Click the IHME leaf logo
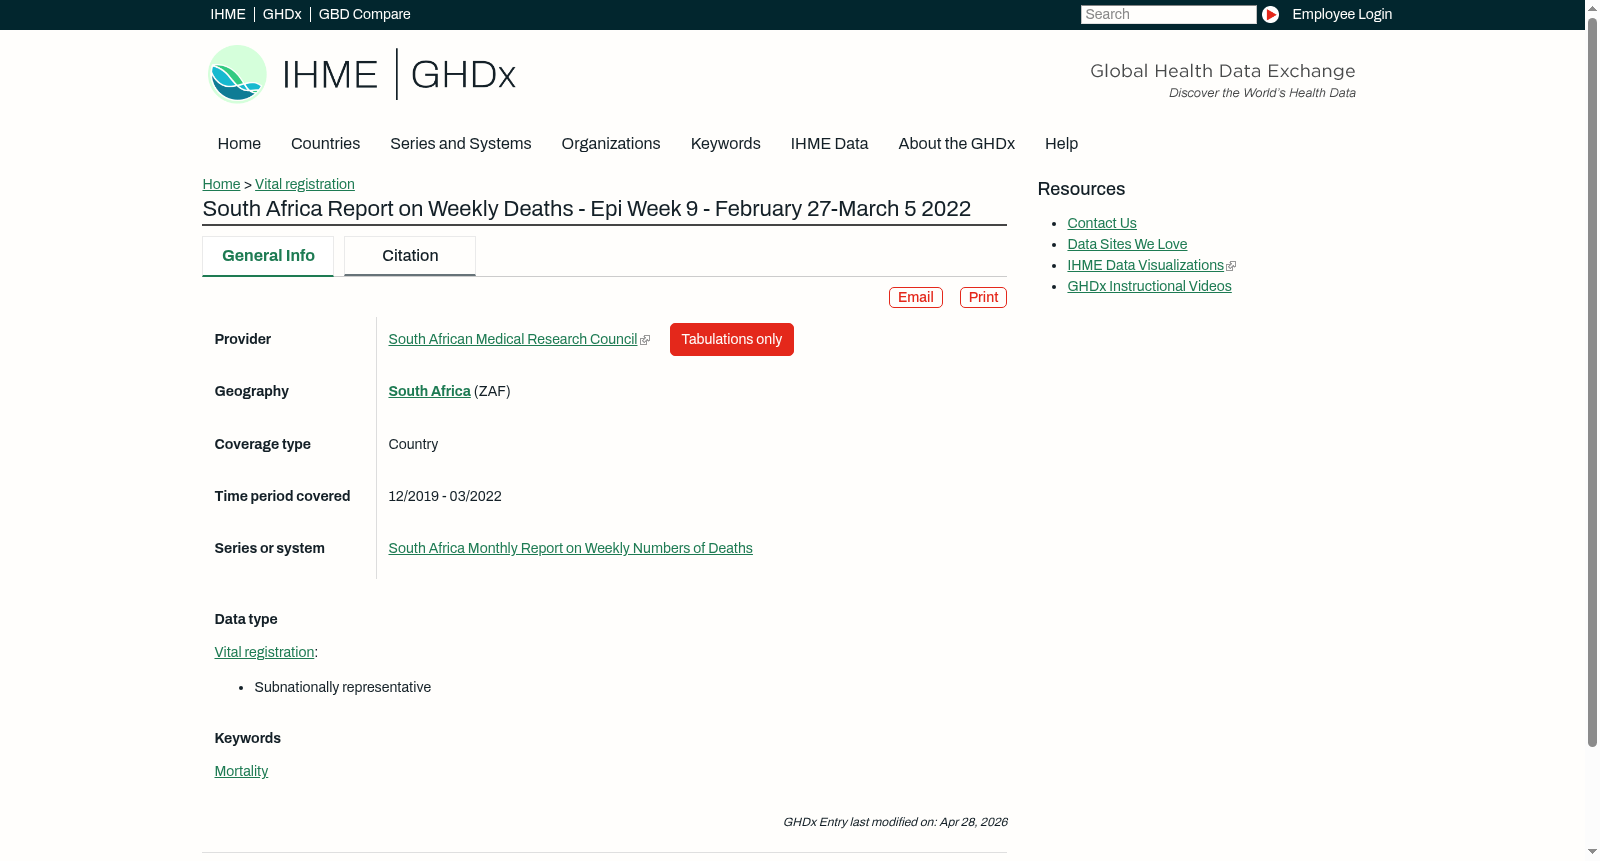 (237, 74)
